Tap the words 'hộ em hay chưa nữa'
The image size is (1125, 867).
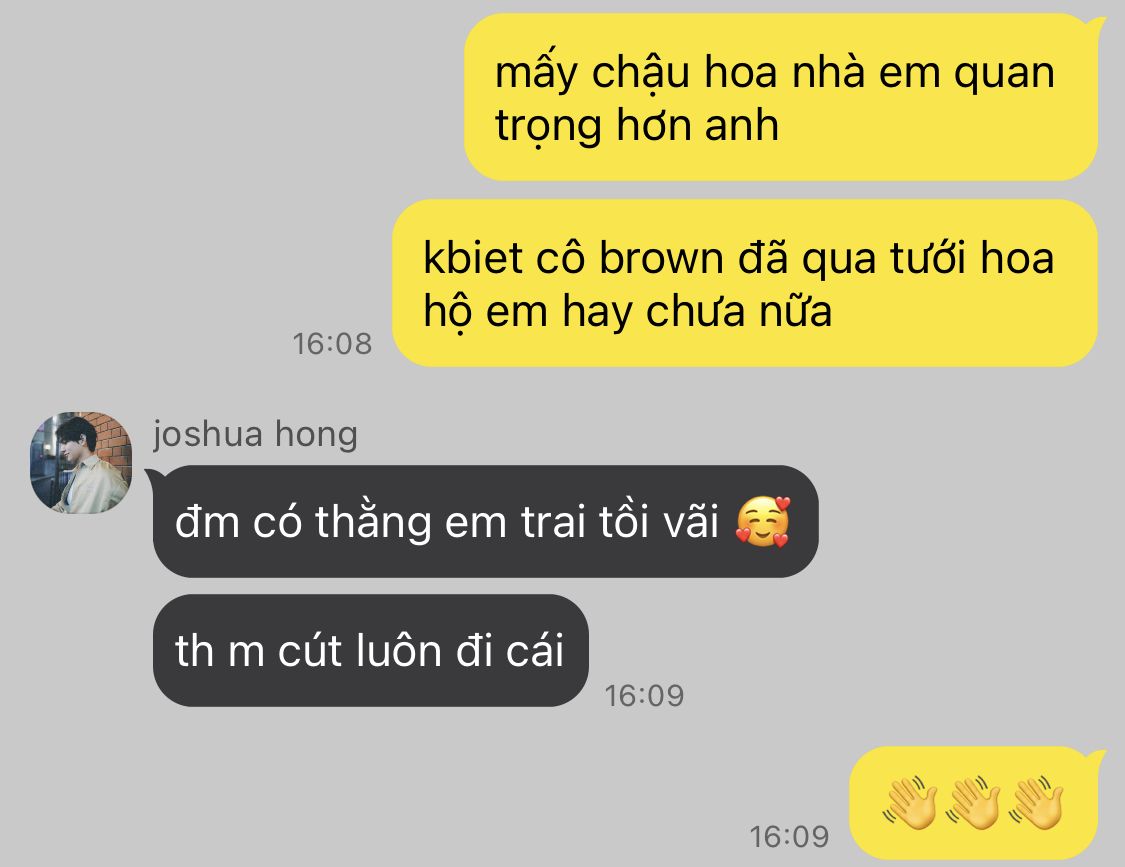coord(628,313)
